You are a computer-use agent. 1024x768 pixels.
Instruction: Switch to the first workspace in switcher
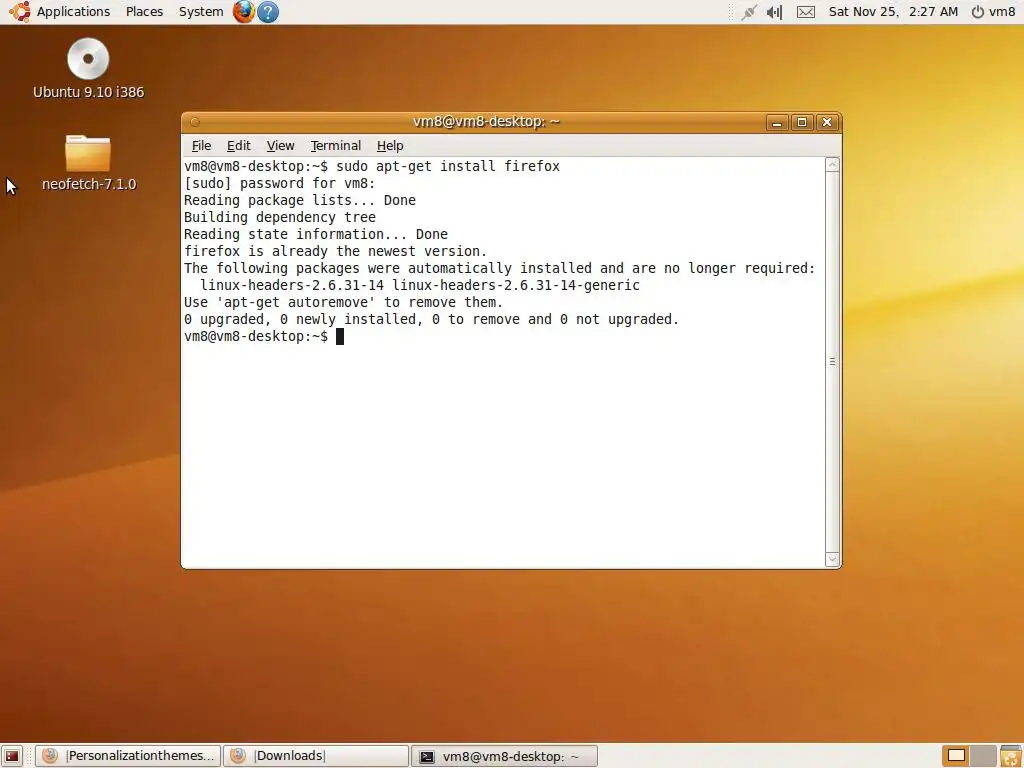point(956,756)
